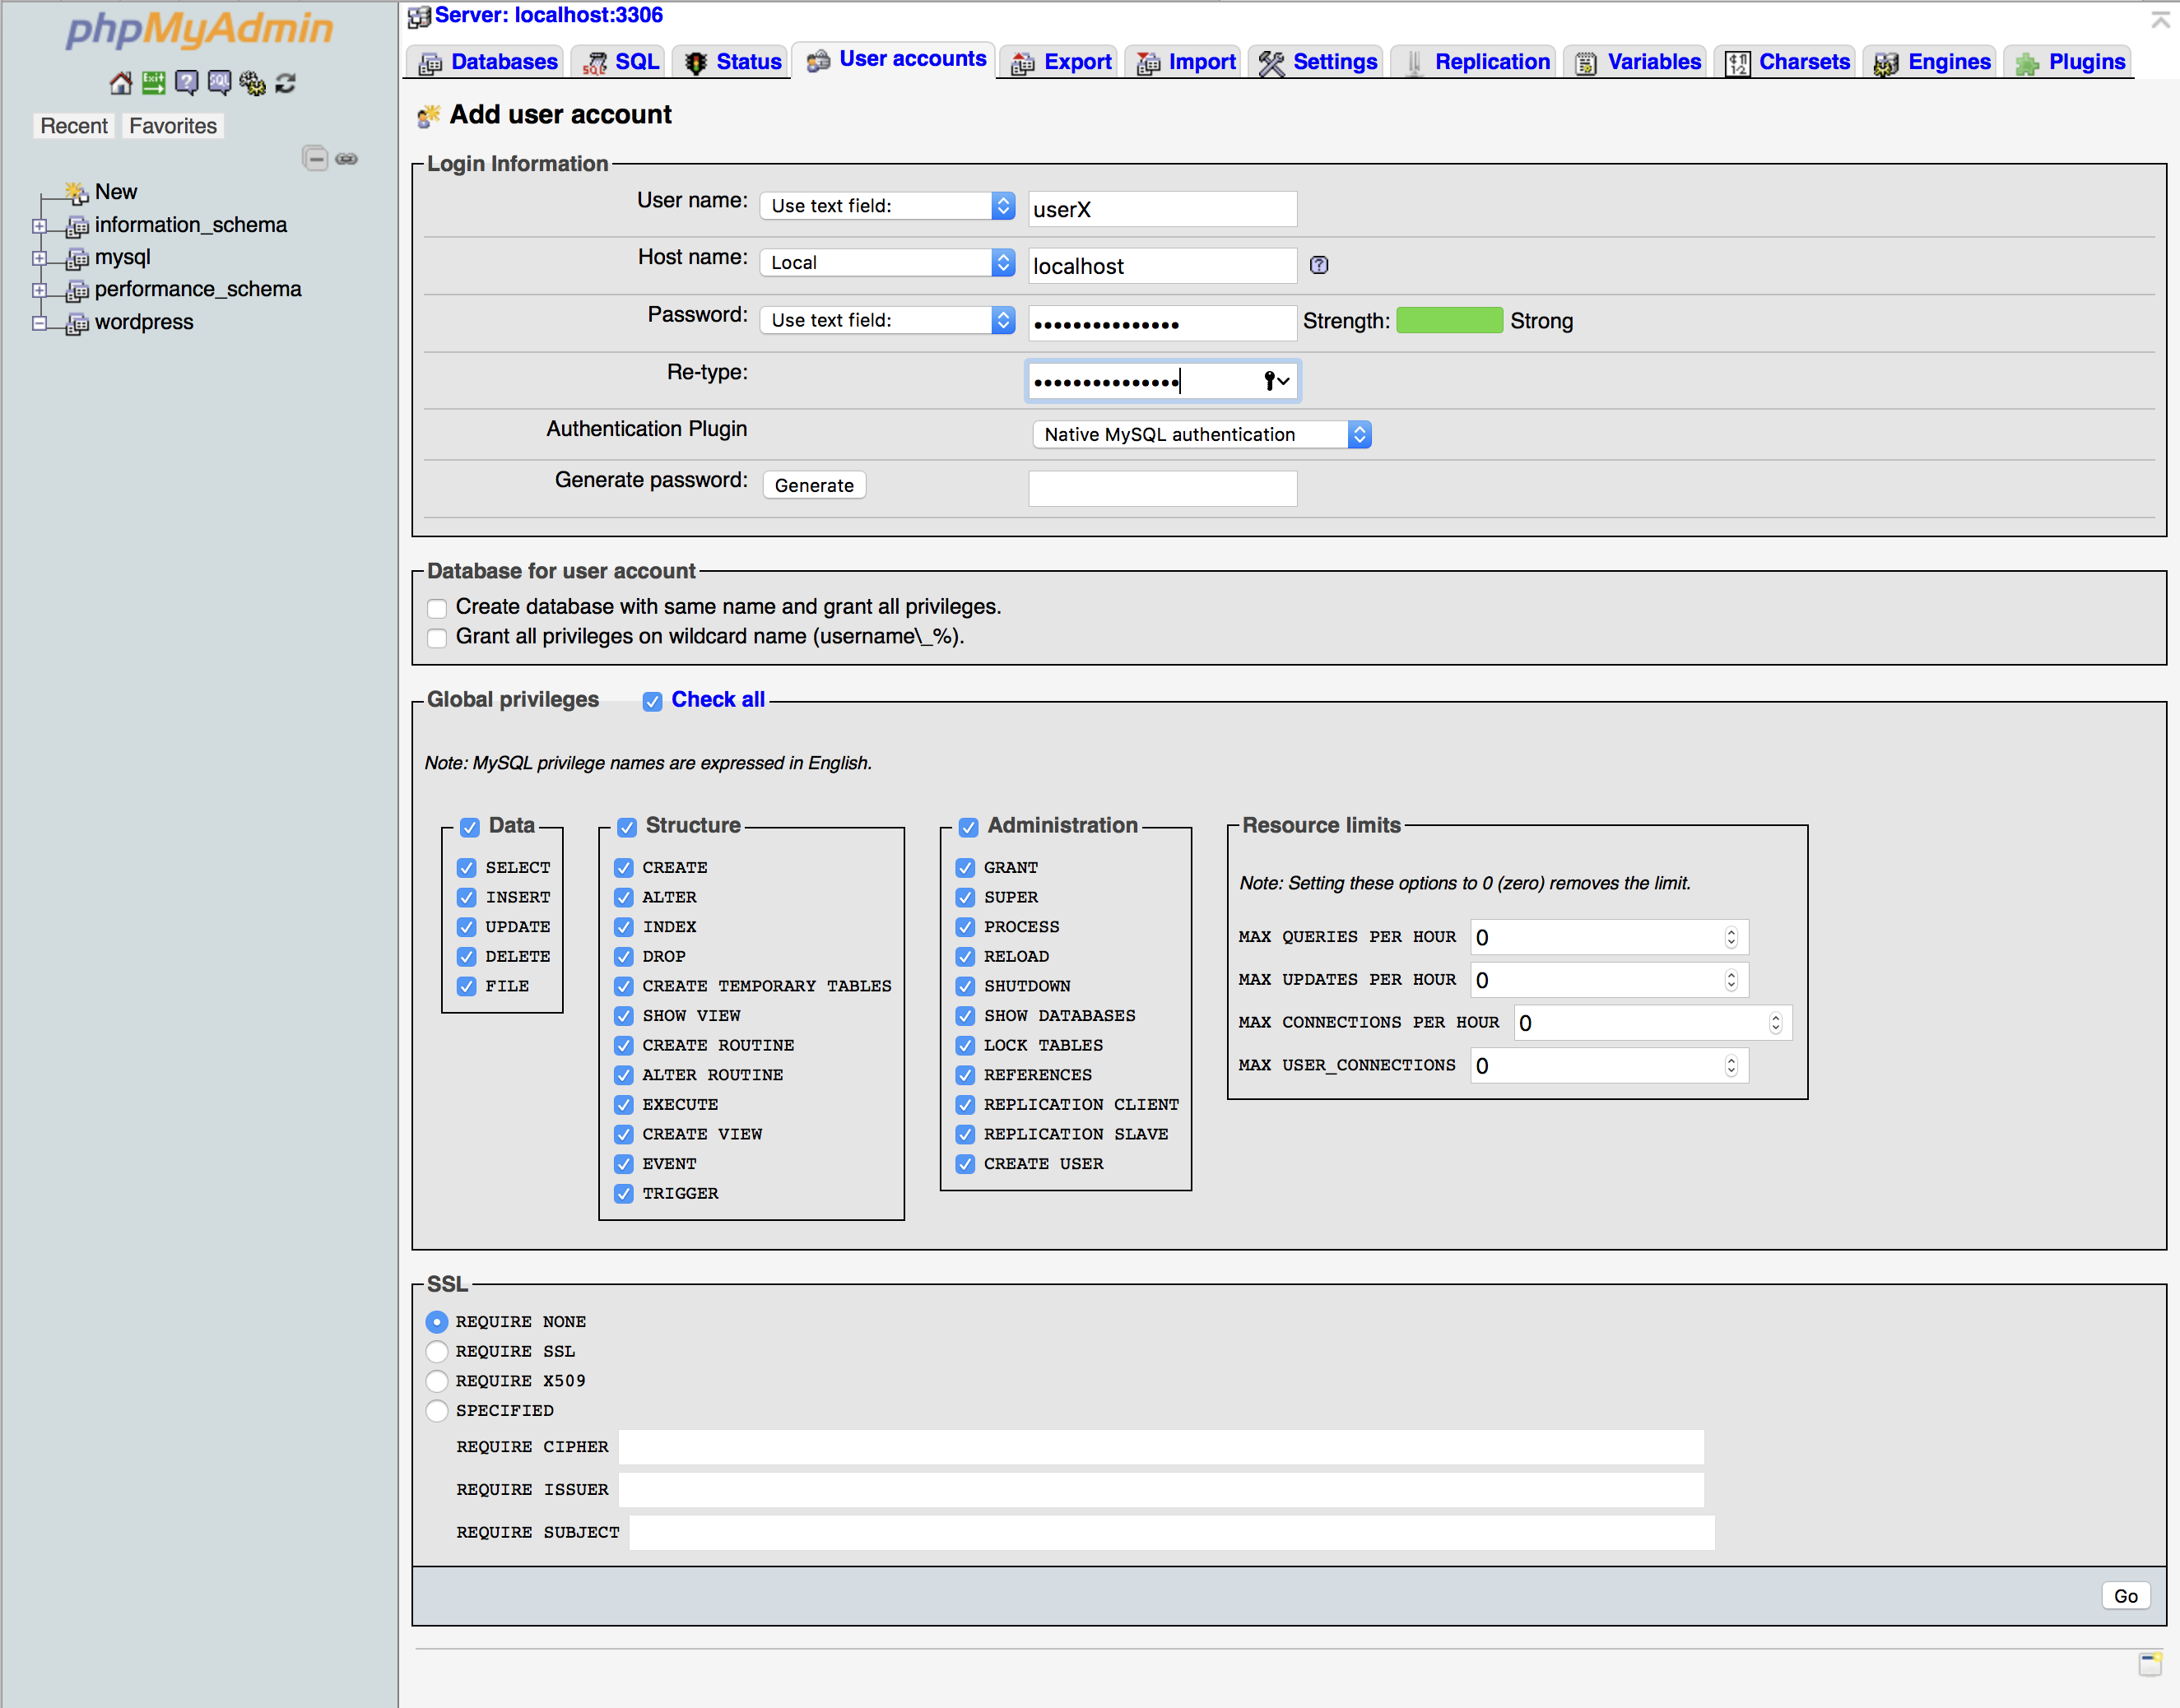The image size is (2180, 1708).
Task: Uncheck the FILE privilege
Action: click(x=467, y=986)
